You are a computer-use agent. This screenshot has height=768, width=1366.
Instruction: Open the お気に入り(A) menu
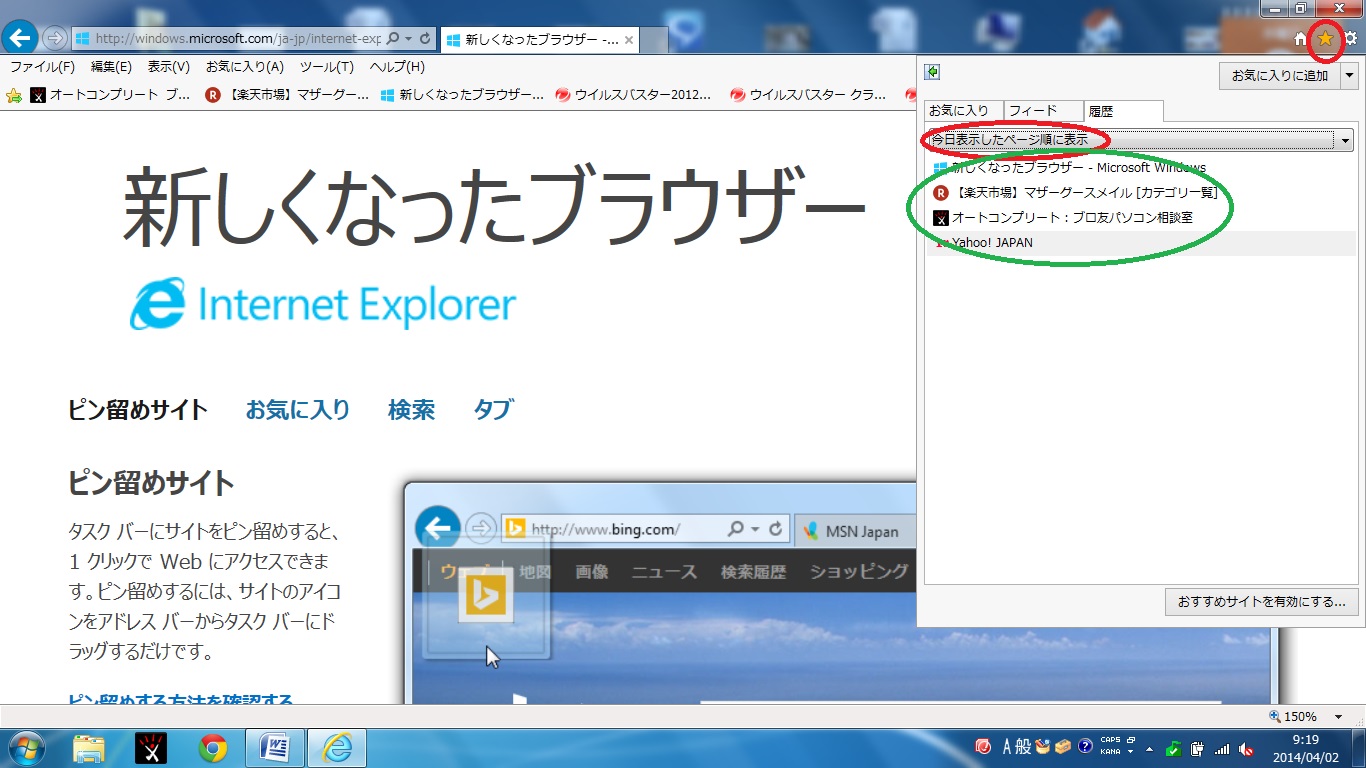coord(245,67)
